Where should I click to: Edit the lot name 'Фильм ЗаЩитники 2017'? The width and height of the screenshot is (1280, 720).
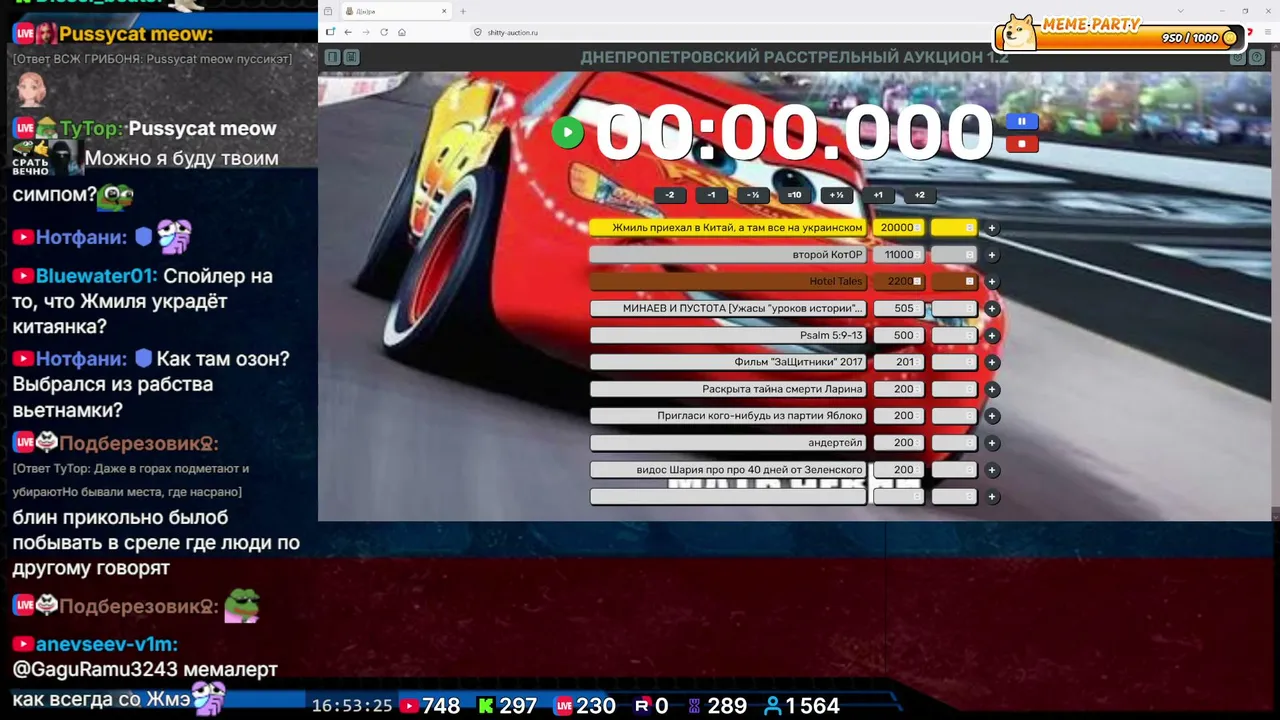pos(728,362)
